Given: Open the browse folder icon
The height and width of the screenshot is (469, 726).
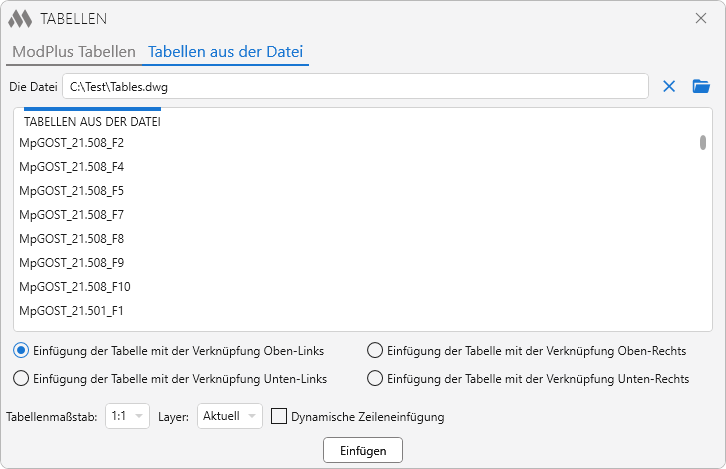Looking at the screenshot, I should tap(701, 87).
